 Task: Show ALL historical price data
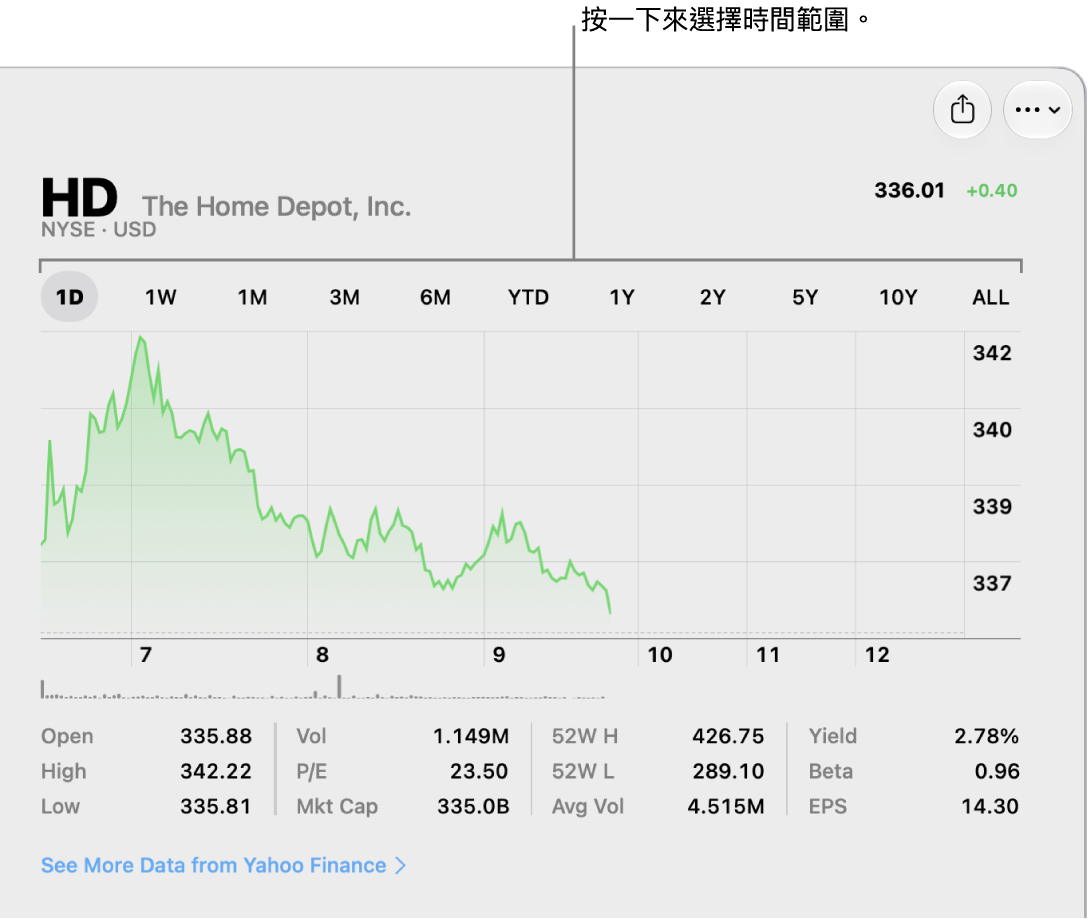coord(990,297)
